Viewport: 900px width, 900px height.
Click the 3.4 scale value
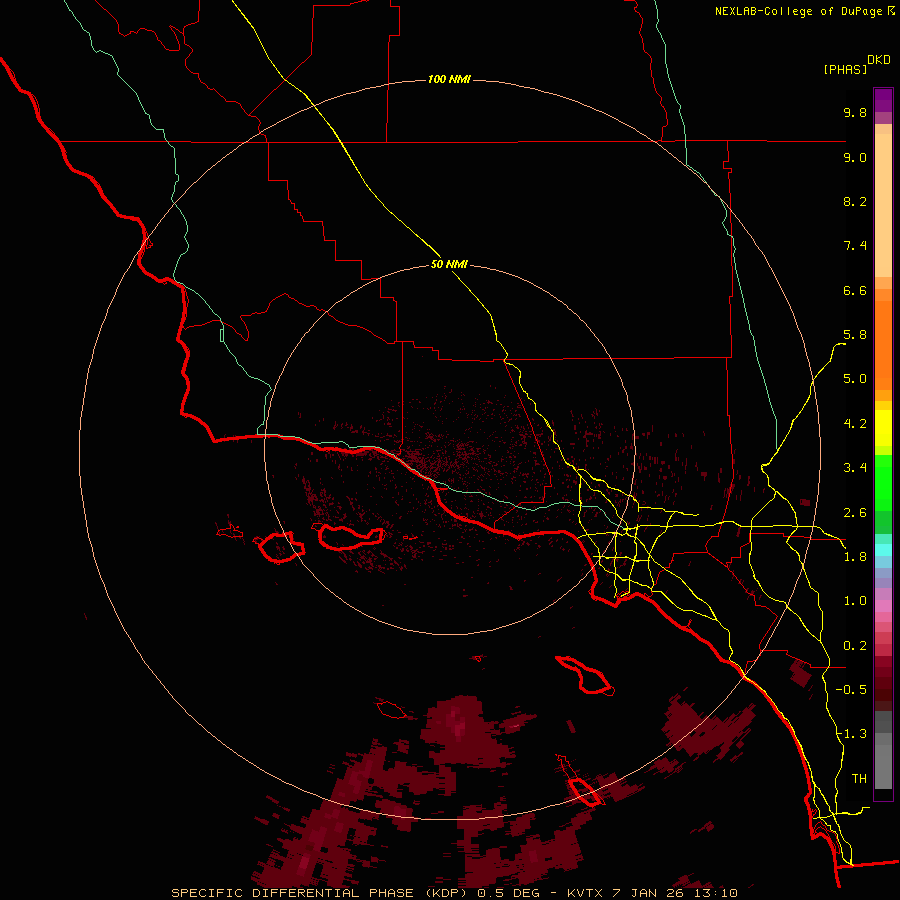pos(855,468)
